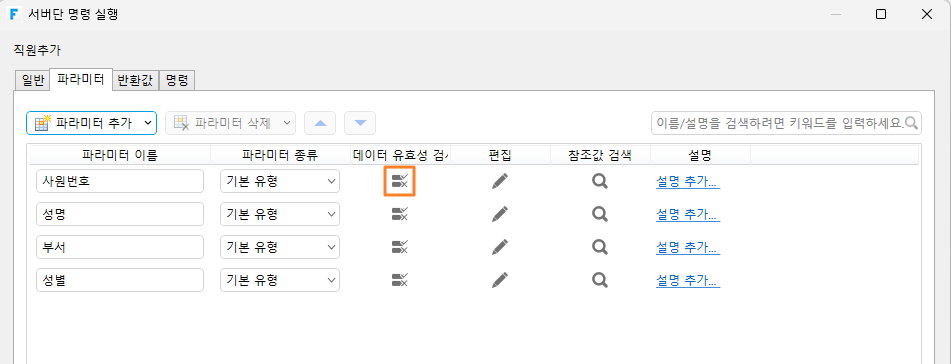Click the edit pencil for 성별
Screen dimensions: 951x364
pos(500,280)
